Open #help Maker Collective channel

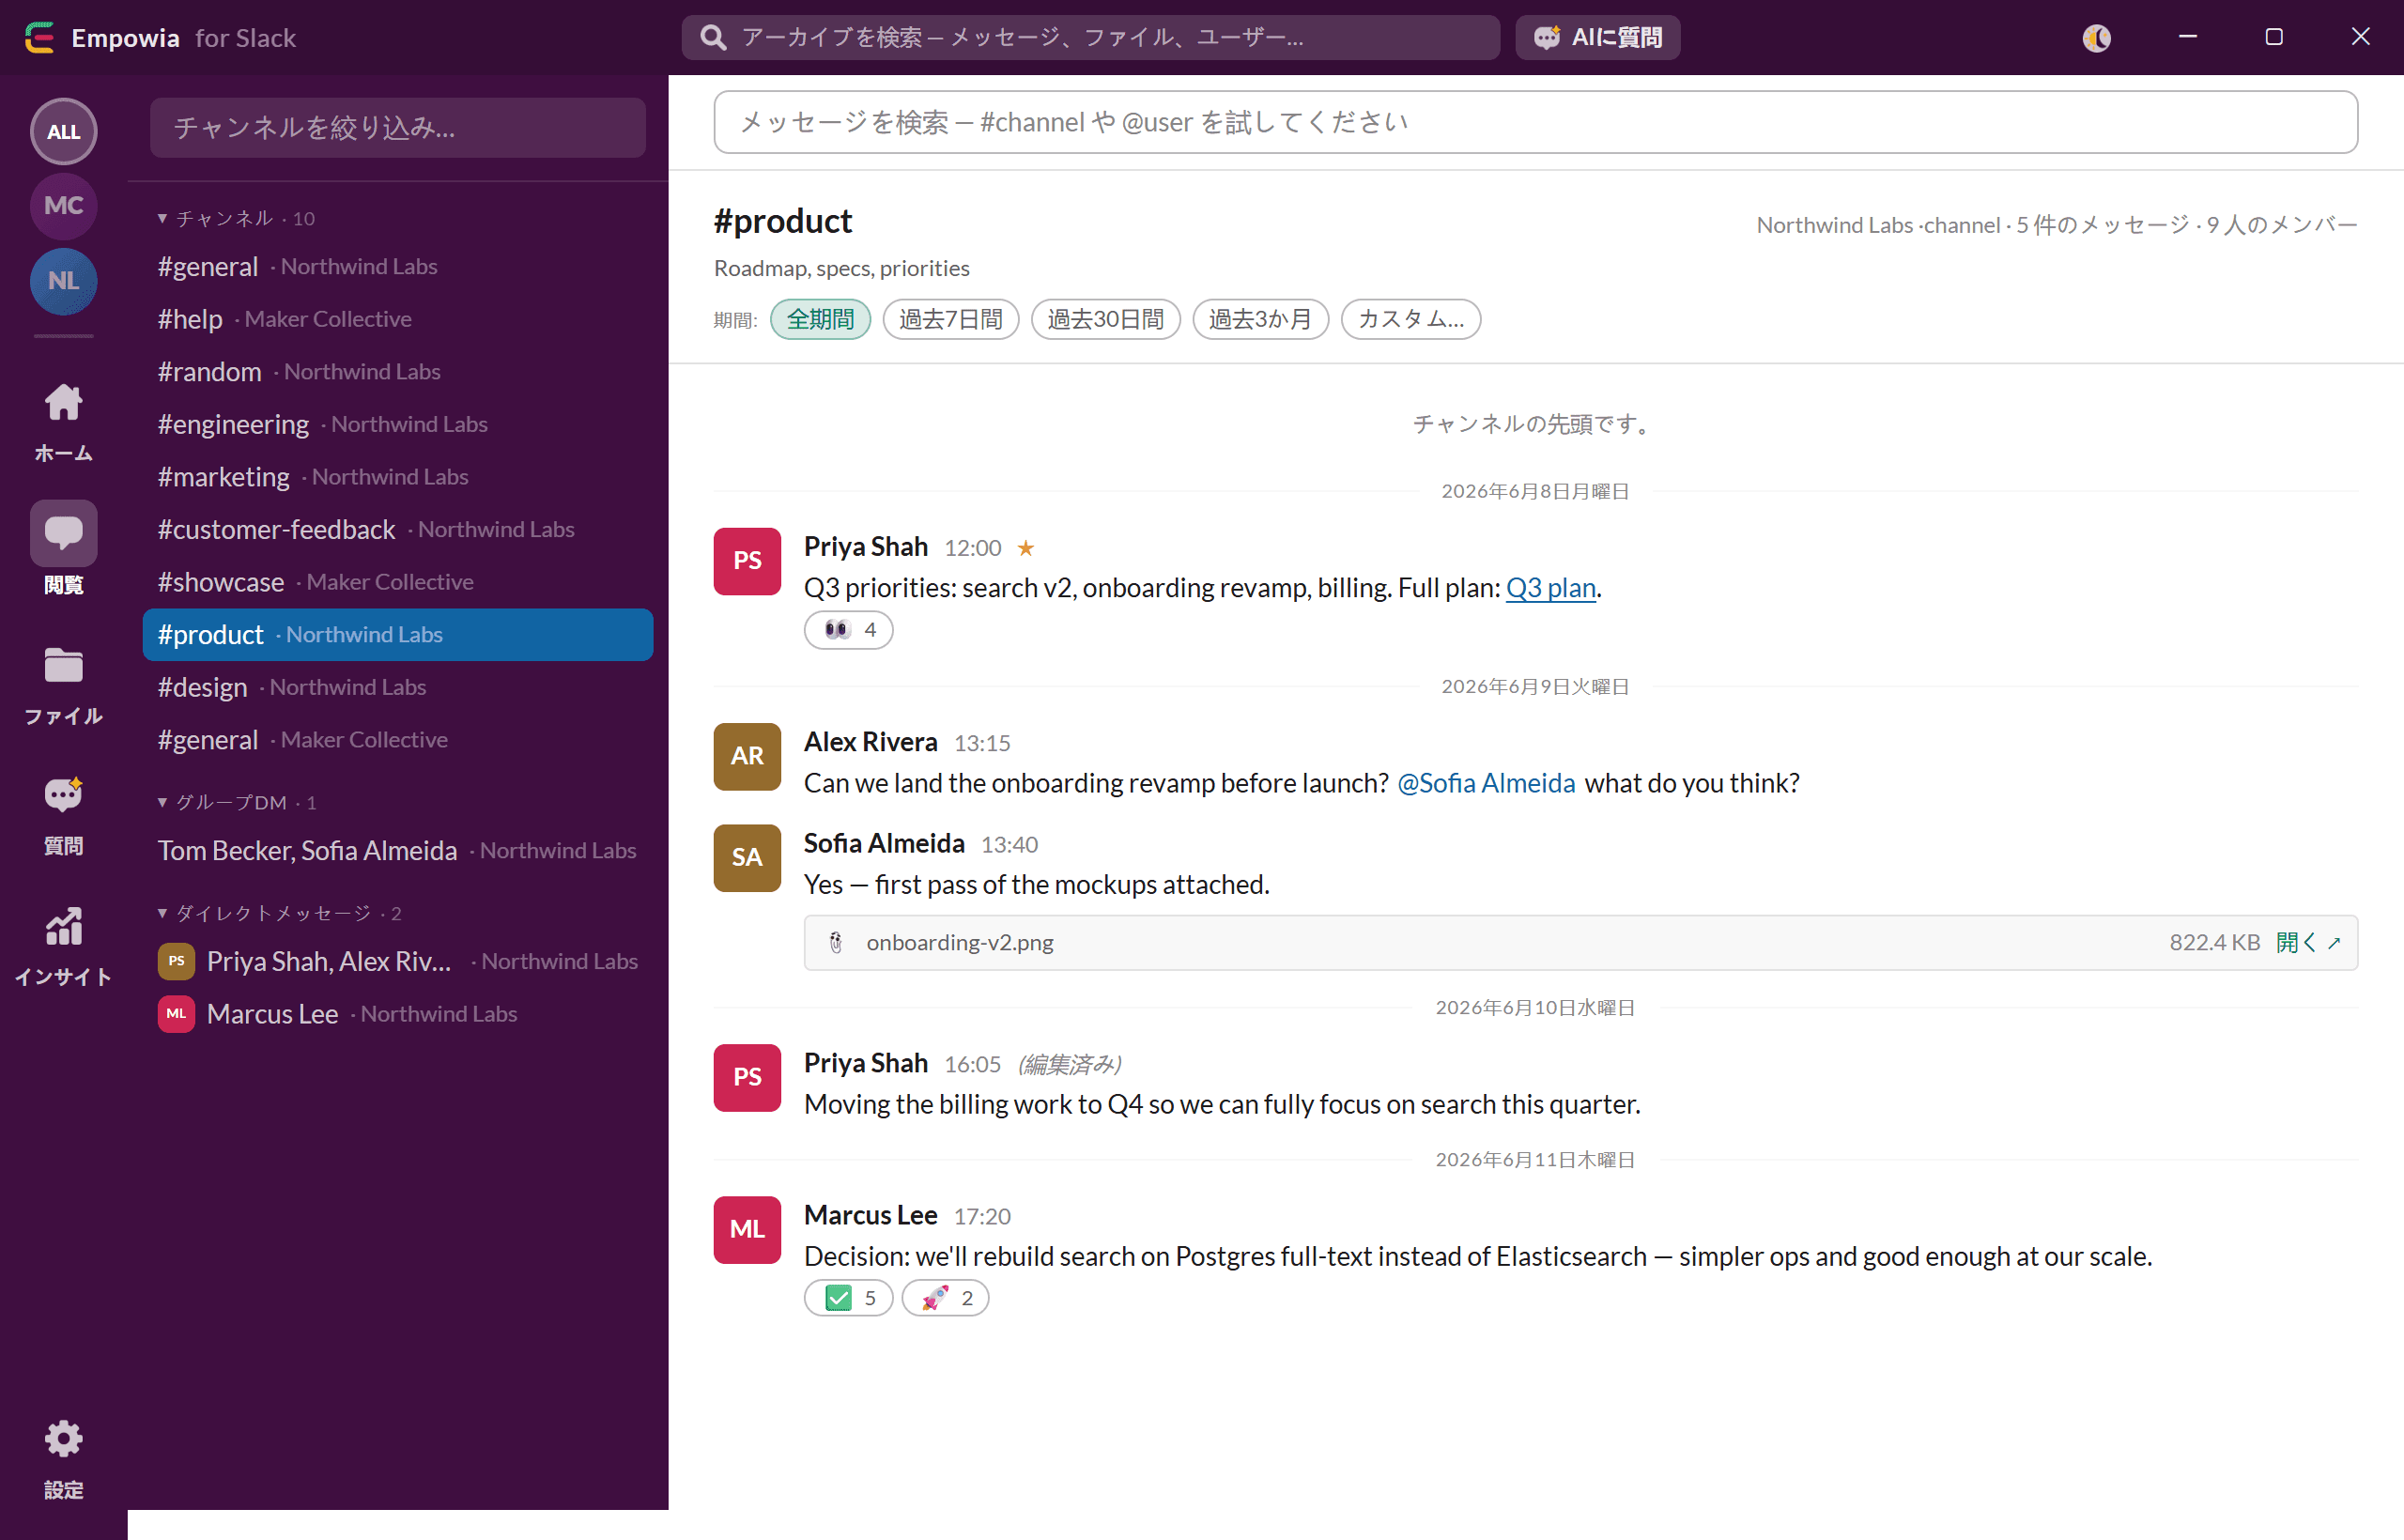click(397, 319)
